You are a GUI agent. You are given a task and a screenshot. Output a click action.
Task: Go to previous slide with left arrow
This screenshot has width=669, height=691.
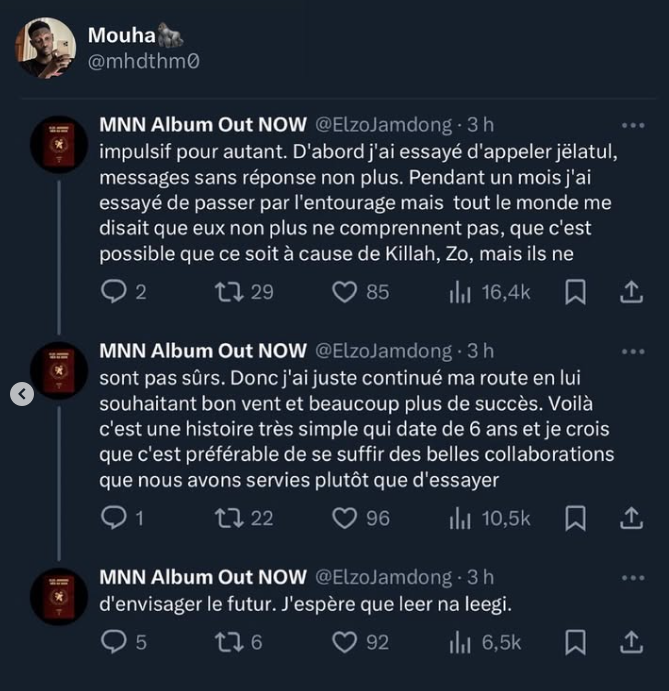pos(22,394)
